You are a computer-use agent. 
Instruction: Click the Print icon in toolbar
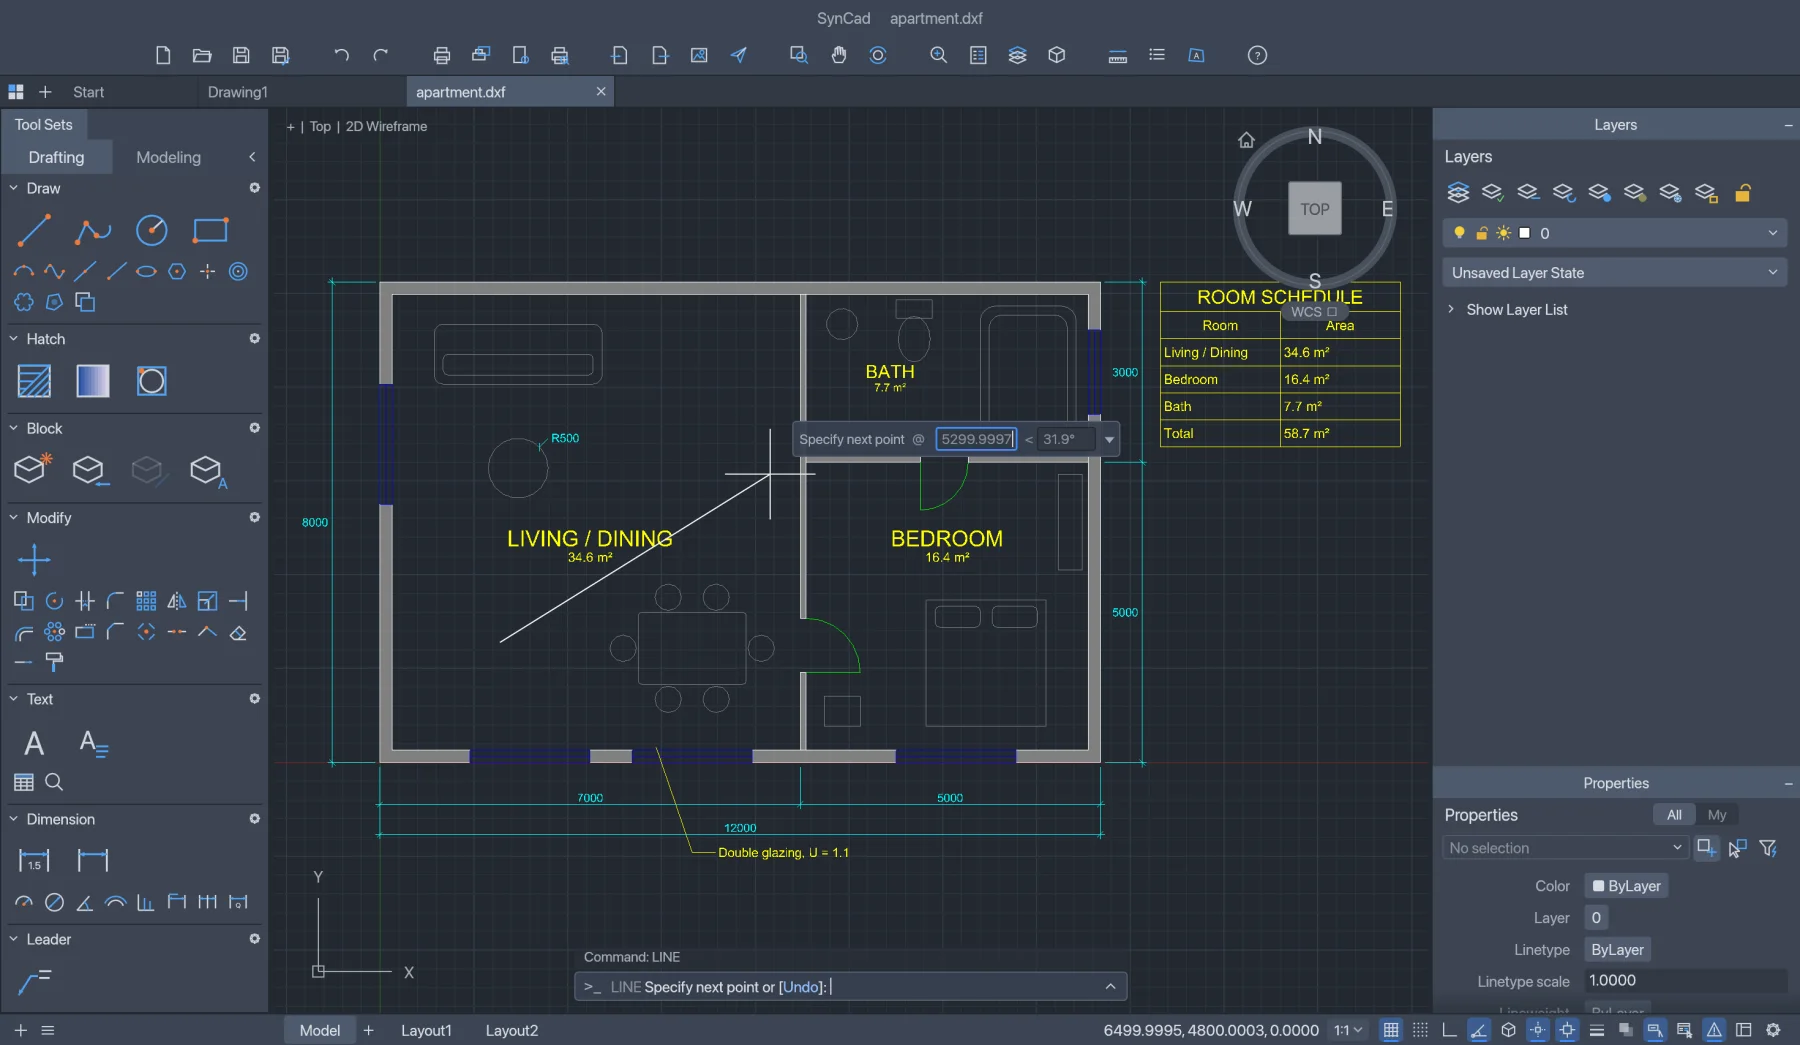coord(441,55)
